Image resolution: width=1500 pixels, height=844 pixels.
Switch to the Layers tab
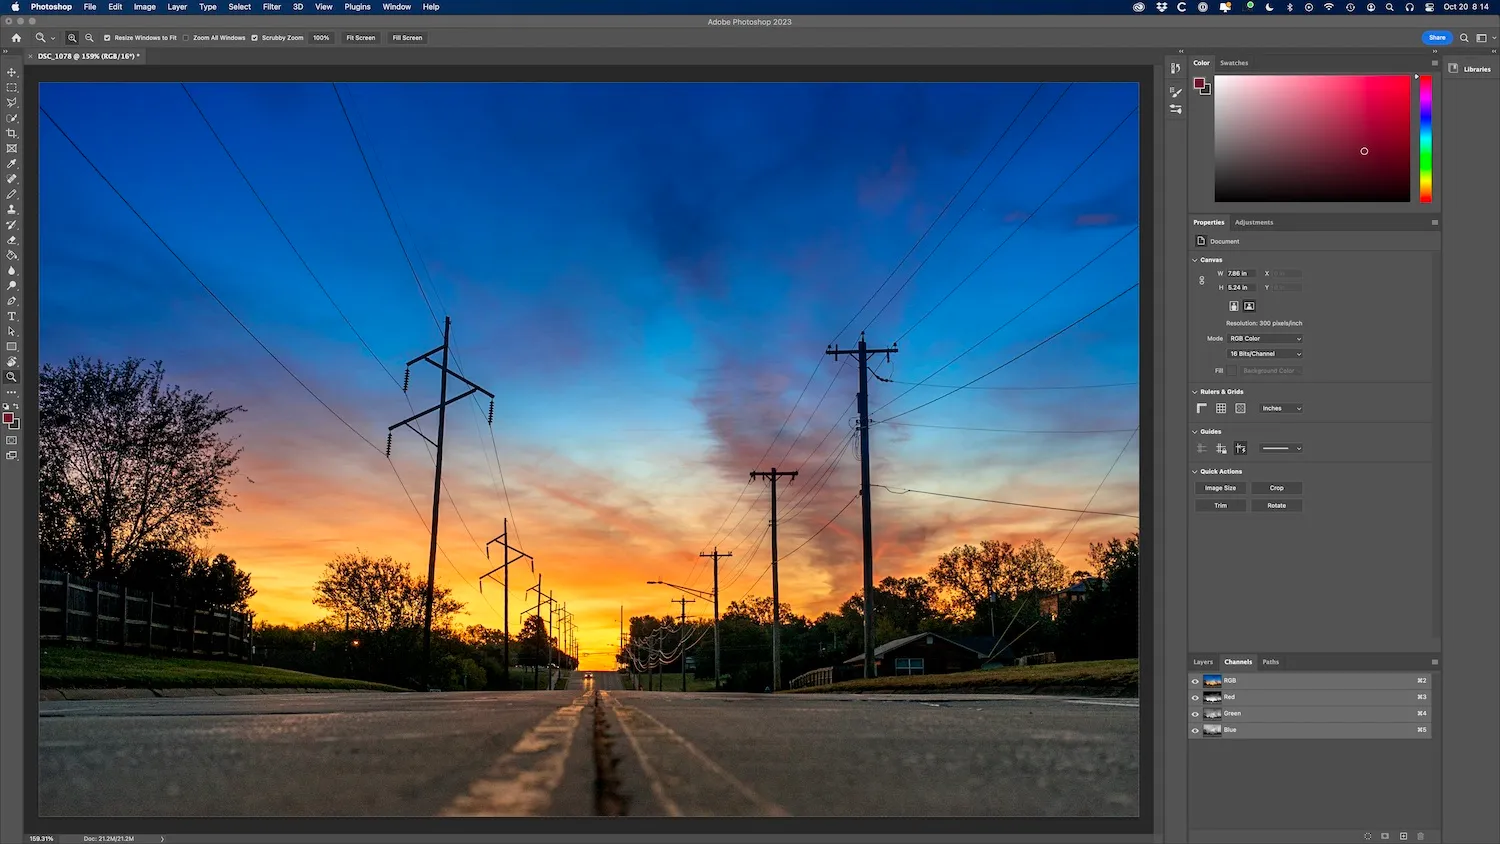1203,662
